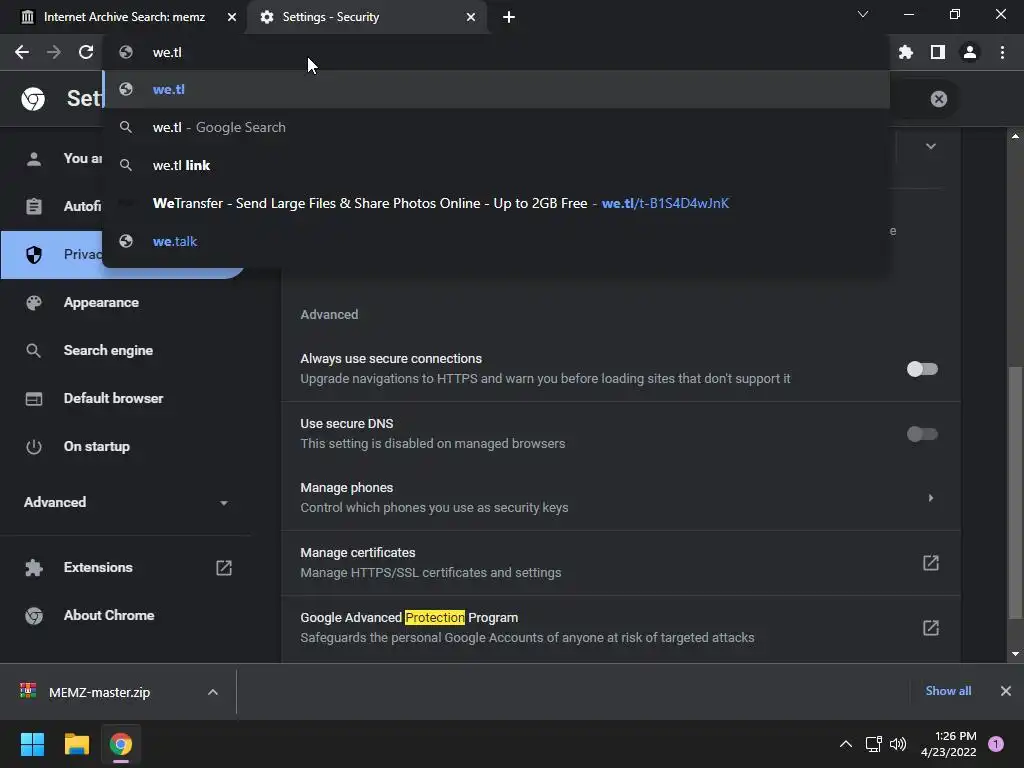This screenshot has width=1024, height=768.
Task: Click the Search engine magnifier icon
Action: (33, 351)
